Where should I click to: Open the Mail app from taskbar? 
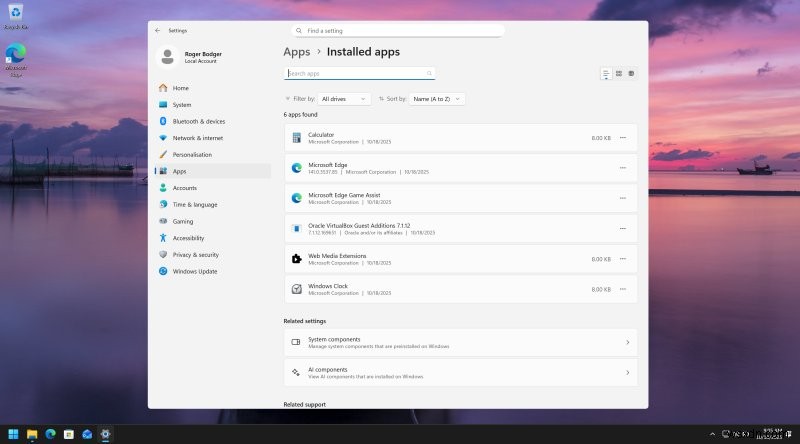point(87,434)
